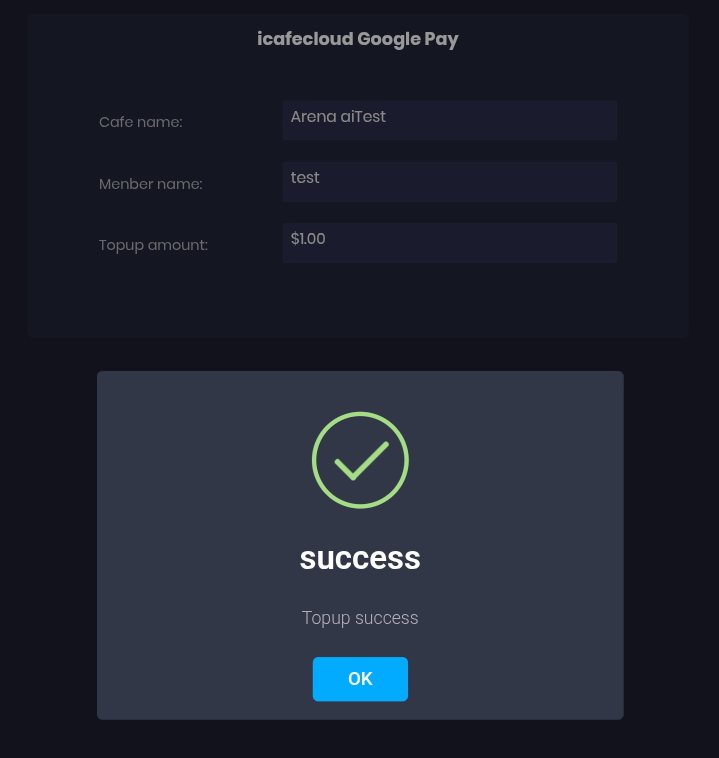
Task: Click the "Topup amount:" label
Action: pyautogui.click(x=153, y=245)
